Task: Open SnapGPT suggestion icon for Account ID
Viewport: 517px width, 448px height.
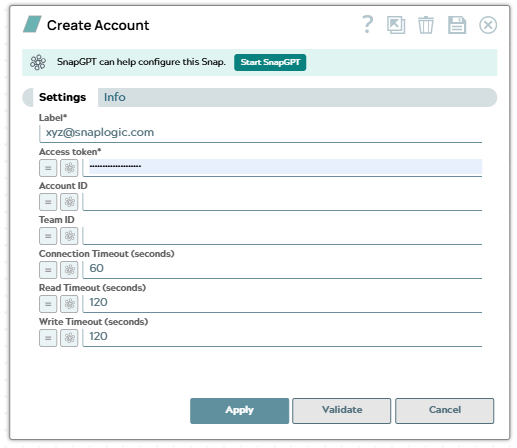Action: (x=69, y=202)
